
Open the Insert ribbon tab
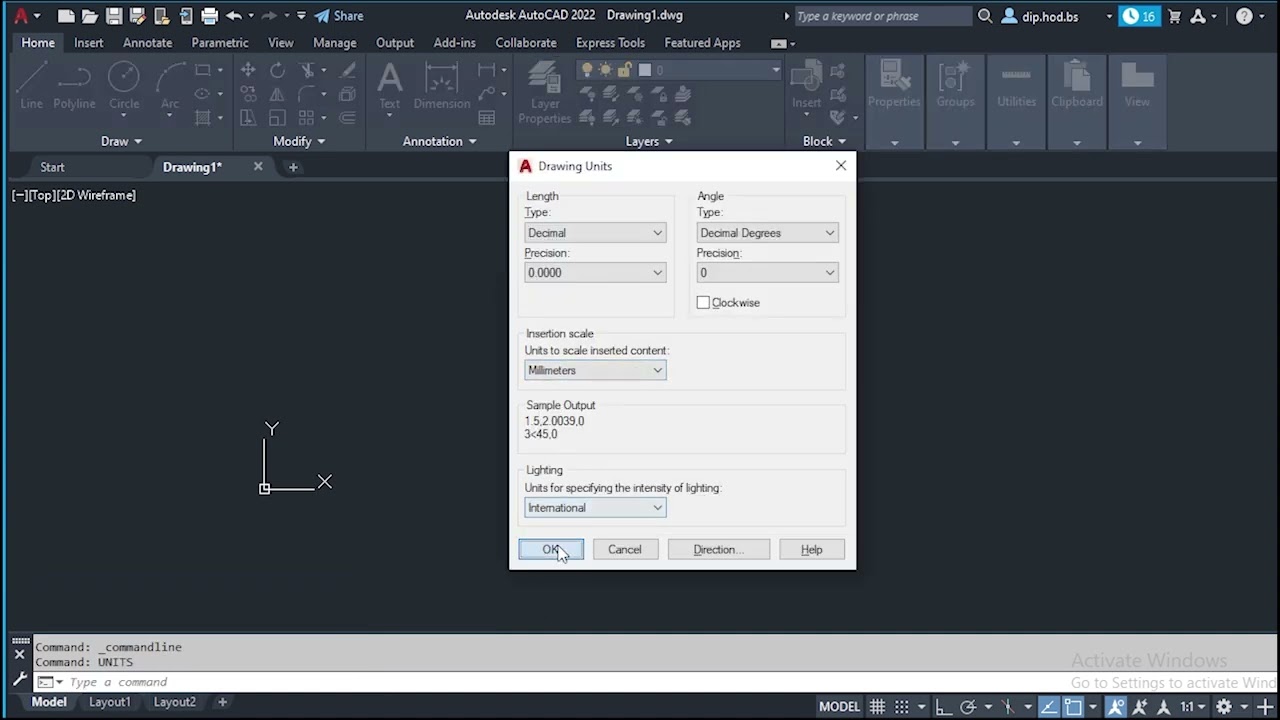(x=88, y=43)
